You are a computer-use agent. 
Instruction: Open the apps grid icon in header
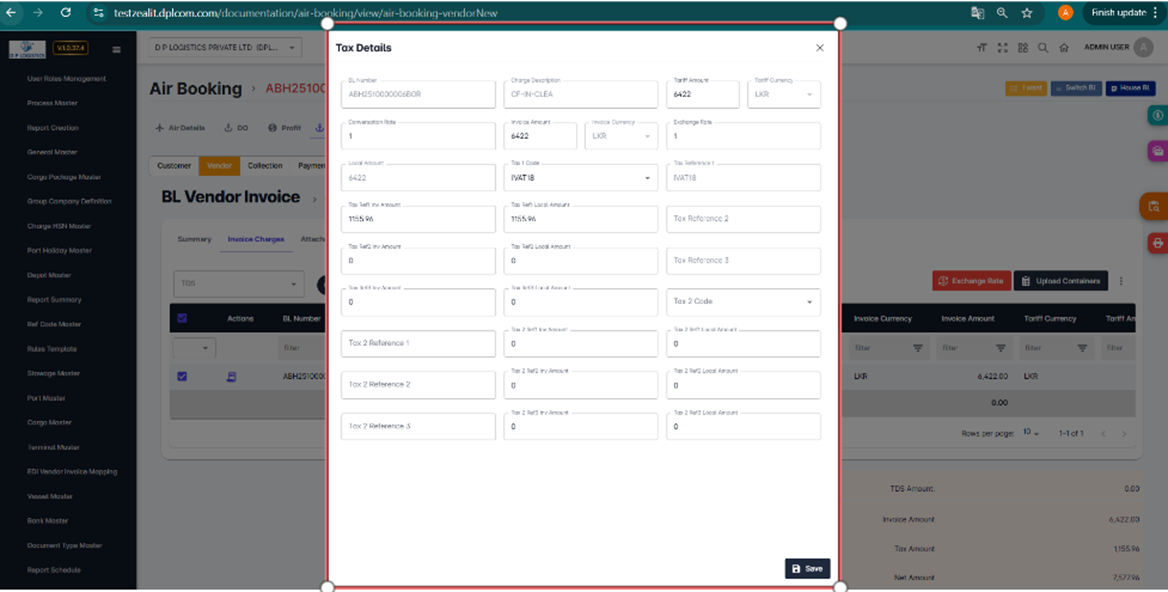1023,47
